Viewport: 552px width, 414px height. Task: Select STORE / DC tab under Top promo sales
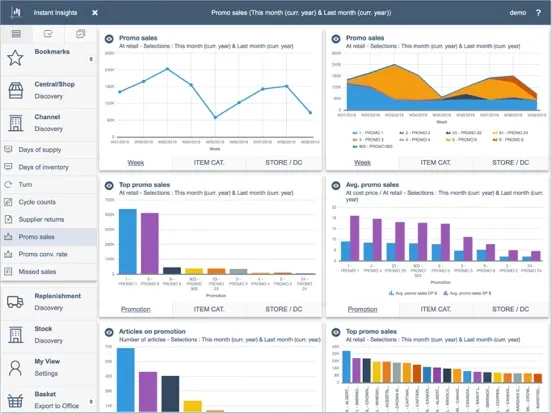(x=284, y=309)
